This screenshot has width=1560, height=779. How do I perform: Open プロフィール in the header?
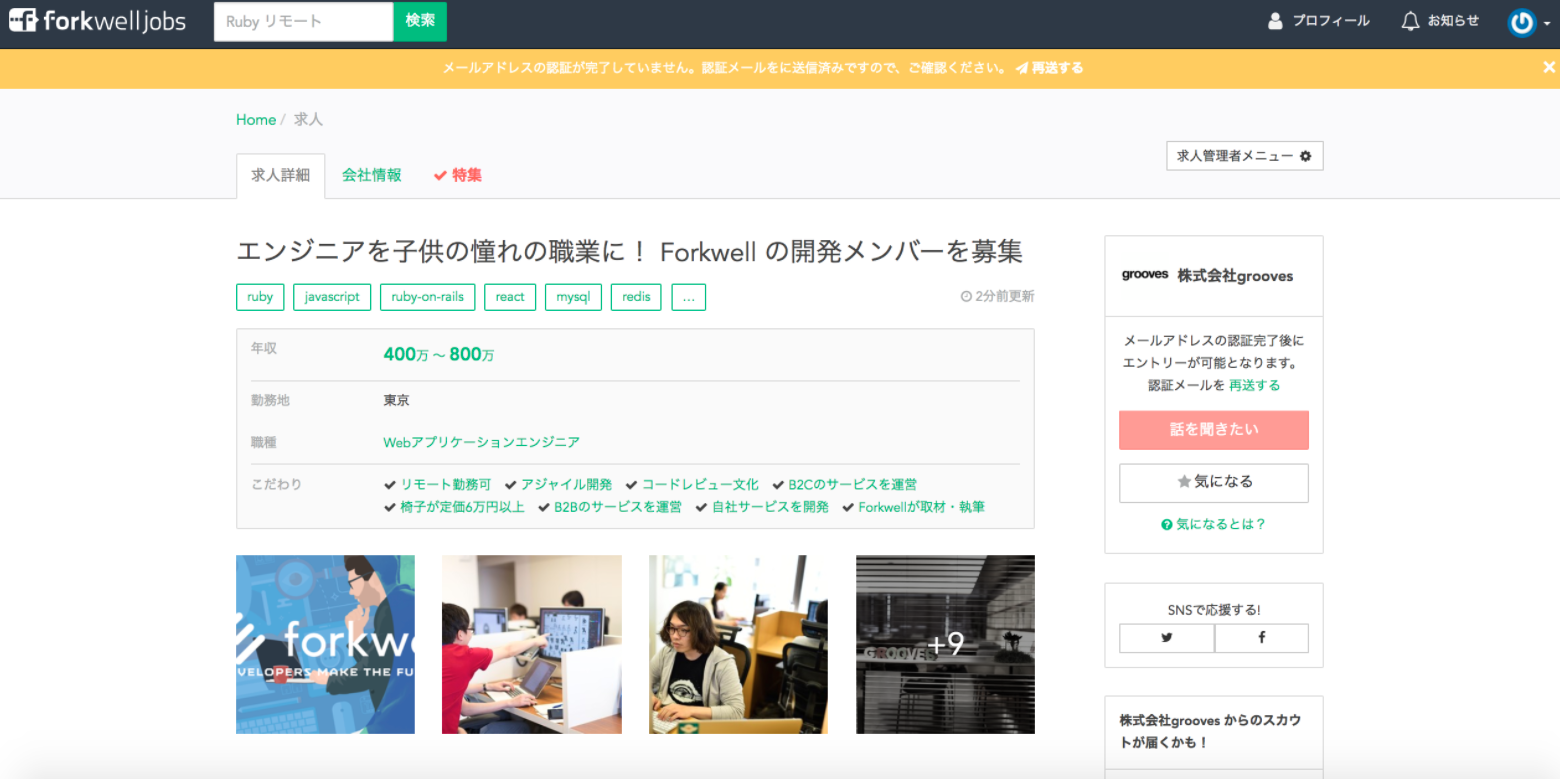tap(1319, 21)
